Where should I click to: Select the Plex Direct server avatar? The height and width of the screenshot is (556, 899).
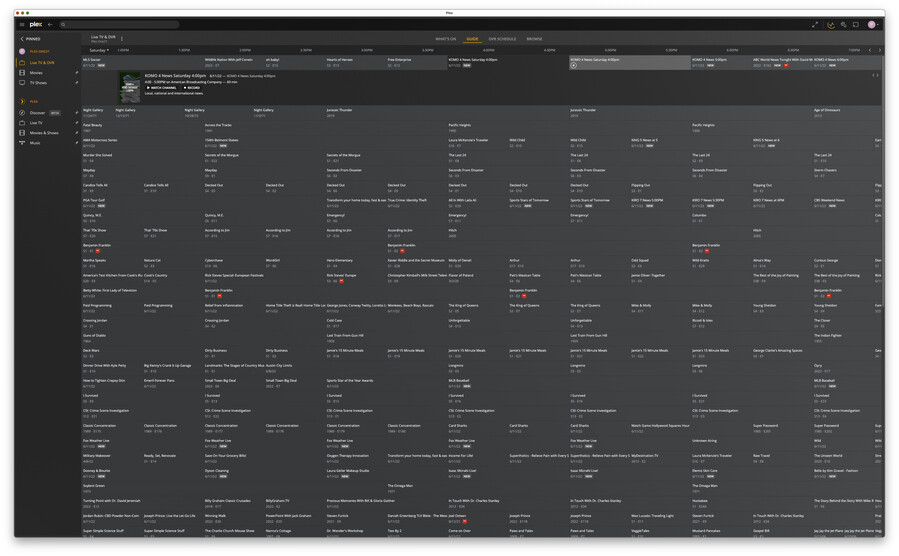[22, 52]
